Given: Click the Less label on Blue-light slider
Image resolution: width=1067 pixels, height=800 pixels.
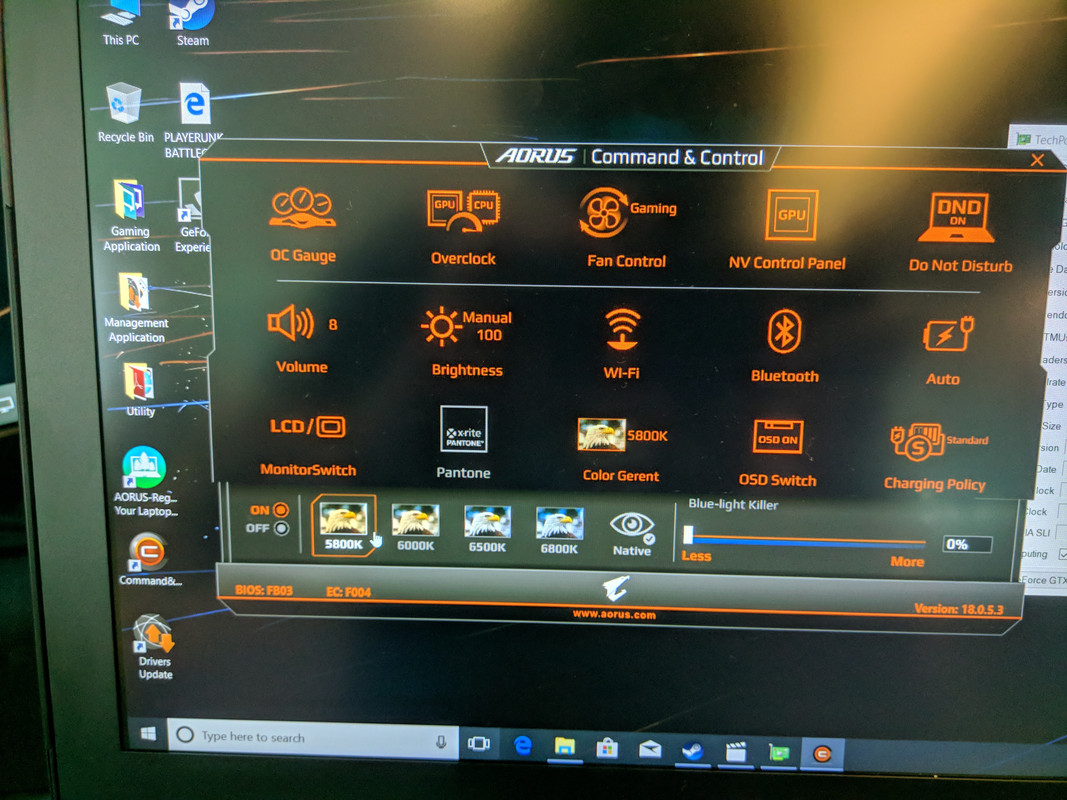Looking at the screenshot, I should click(x=696, y=556).
